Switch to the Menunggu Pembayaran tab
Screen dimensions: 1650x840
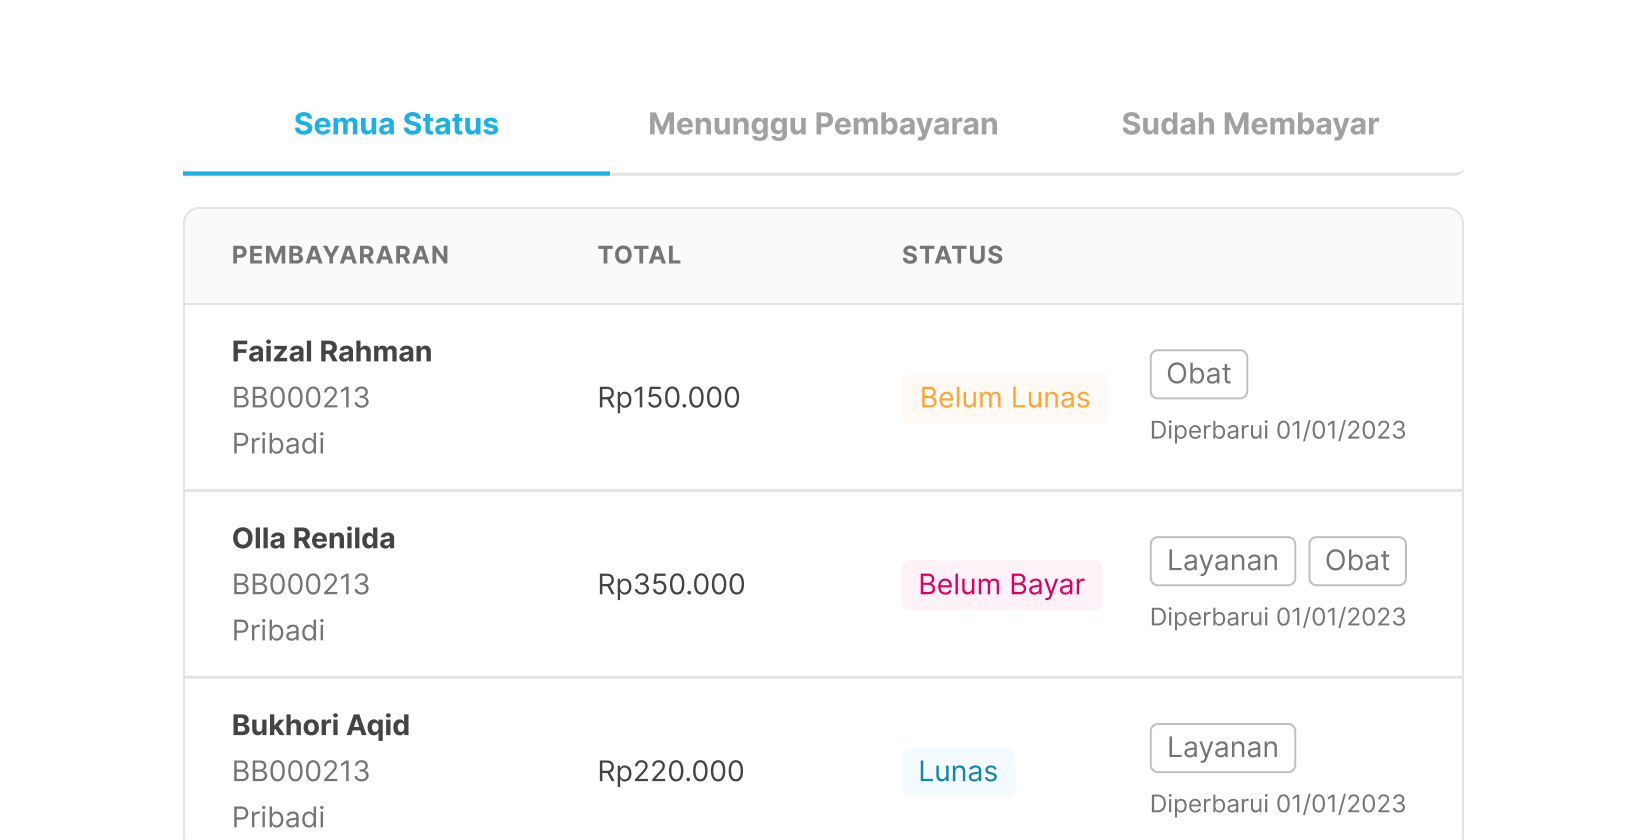(x=822, y=124)
